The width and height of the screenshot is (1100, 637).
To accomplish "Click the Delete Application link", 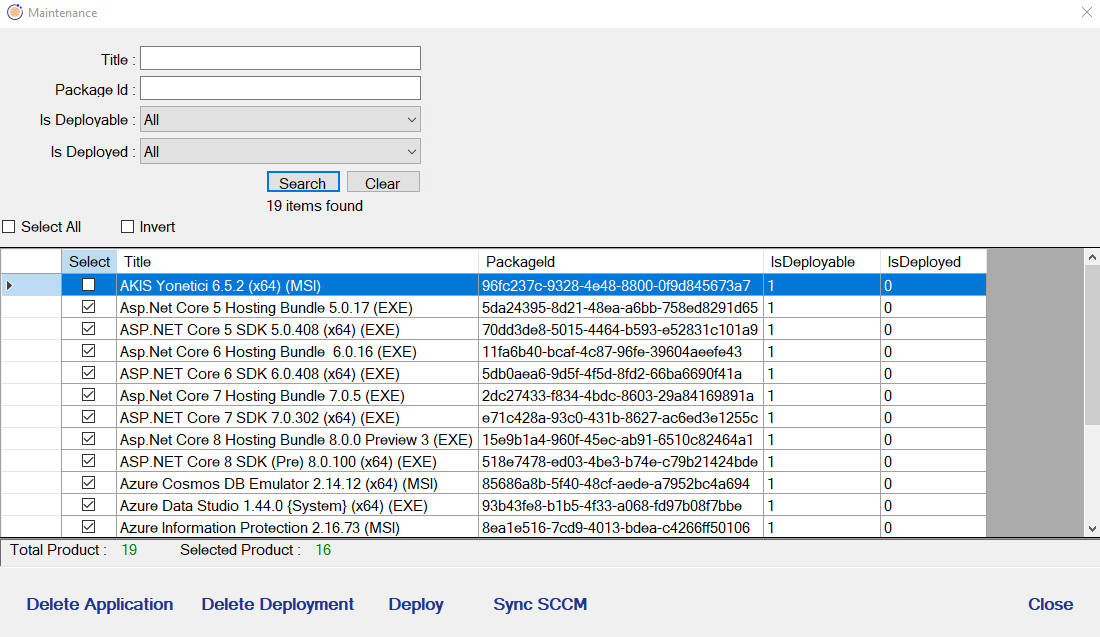I will tap(100, 604).
